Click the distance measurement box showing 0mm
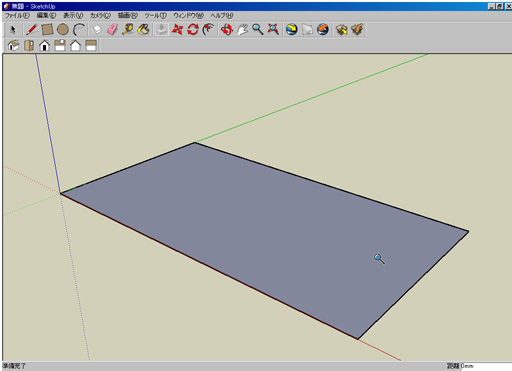The width and height of the screenshot is (512, 371). click(x=486, y=366)
